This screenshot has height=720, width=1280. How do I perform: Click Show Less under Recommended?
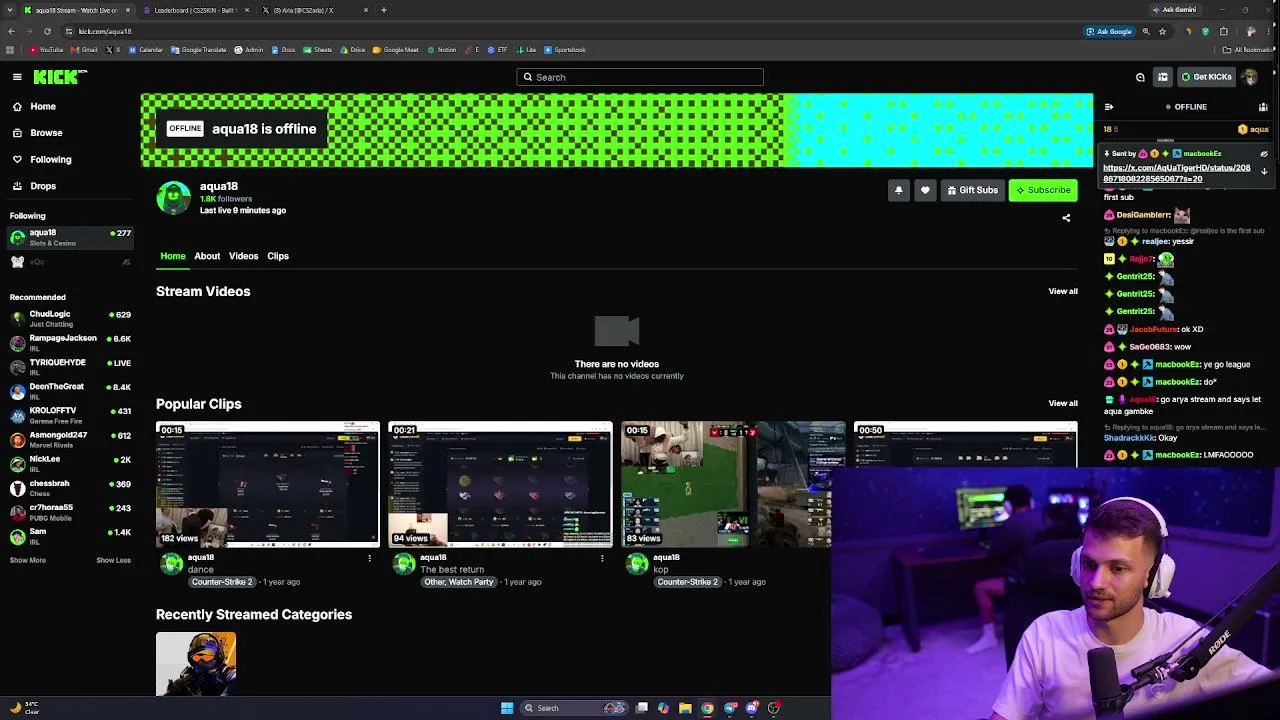tap(113, 560)
